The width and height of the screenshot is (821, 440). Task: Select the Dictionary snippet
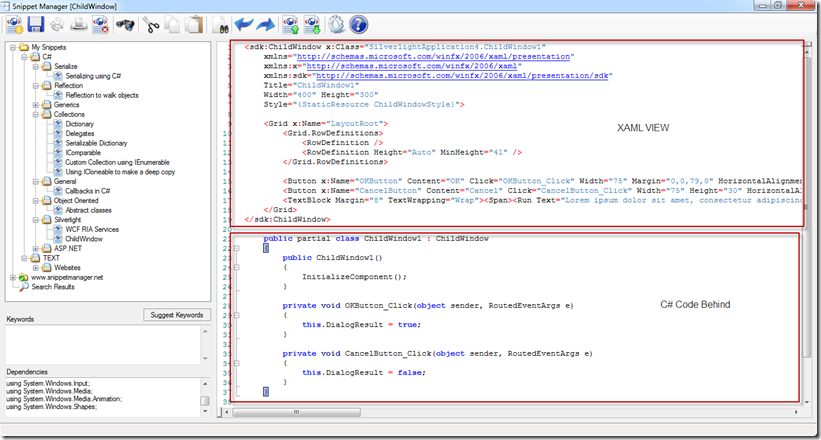(80, 124)
